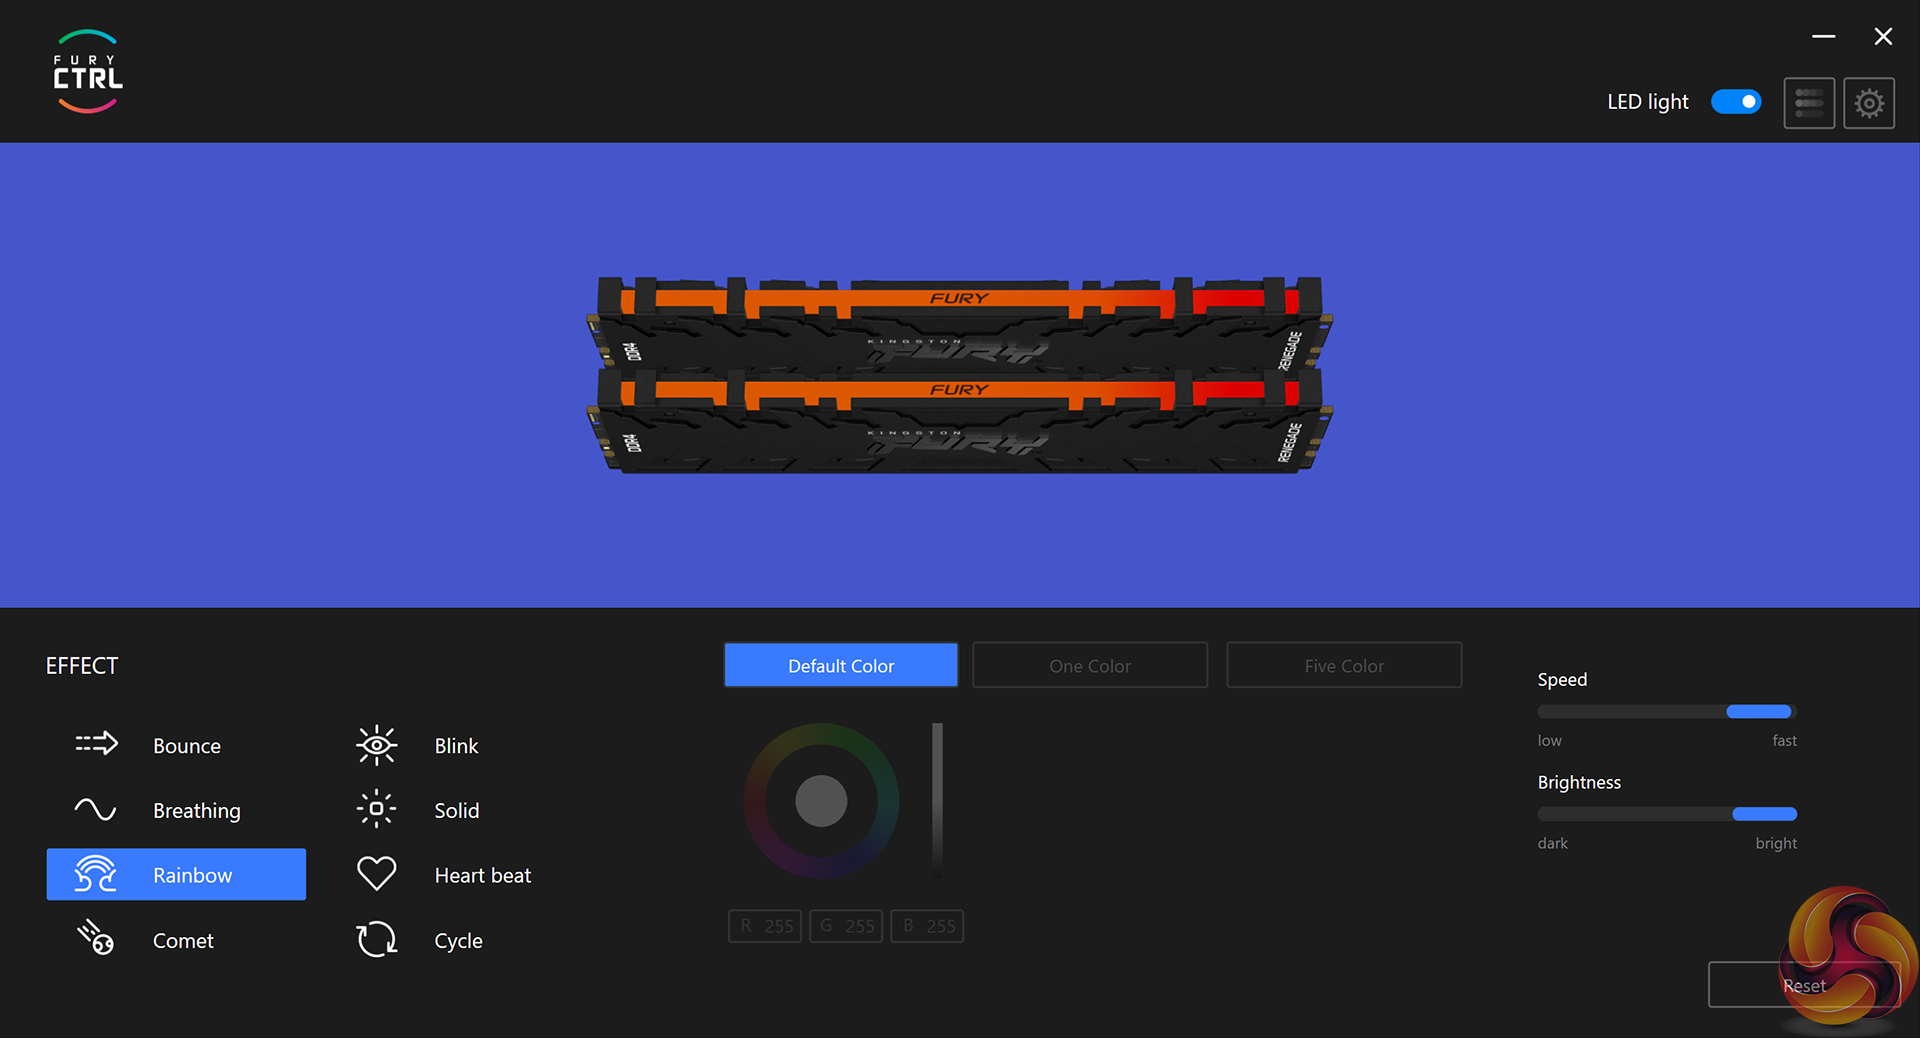Viewport: 1920px width, 1038px height.
Task: Click the "Brightness" label
Action: [1579, 782]
